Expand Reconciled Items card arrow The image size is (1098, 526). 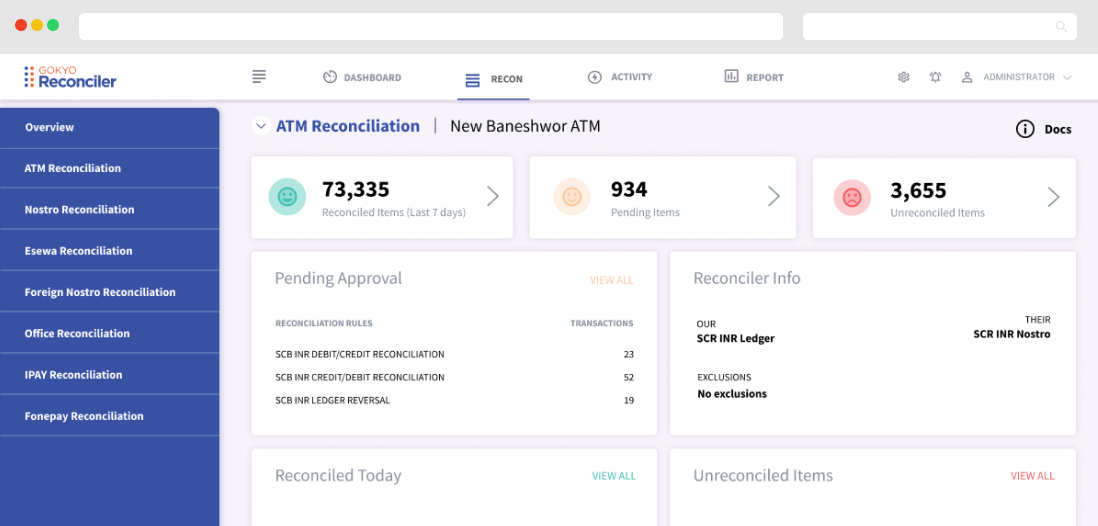tap(492, 197)
